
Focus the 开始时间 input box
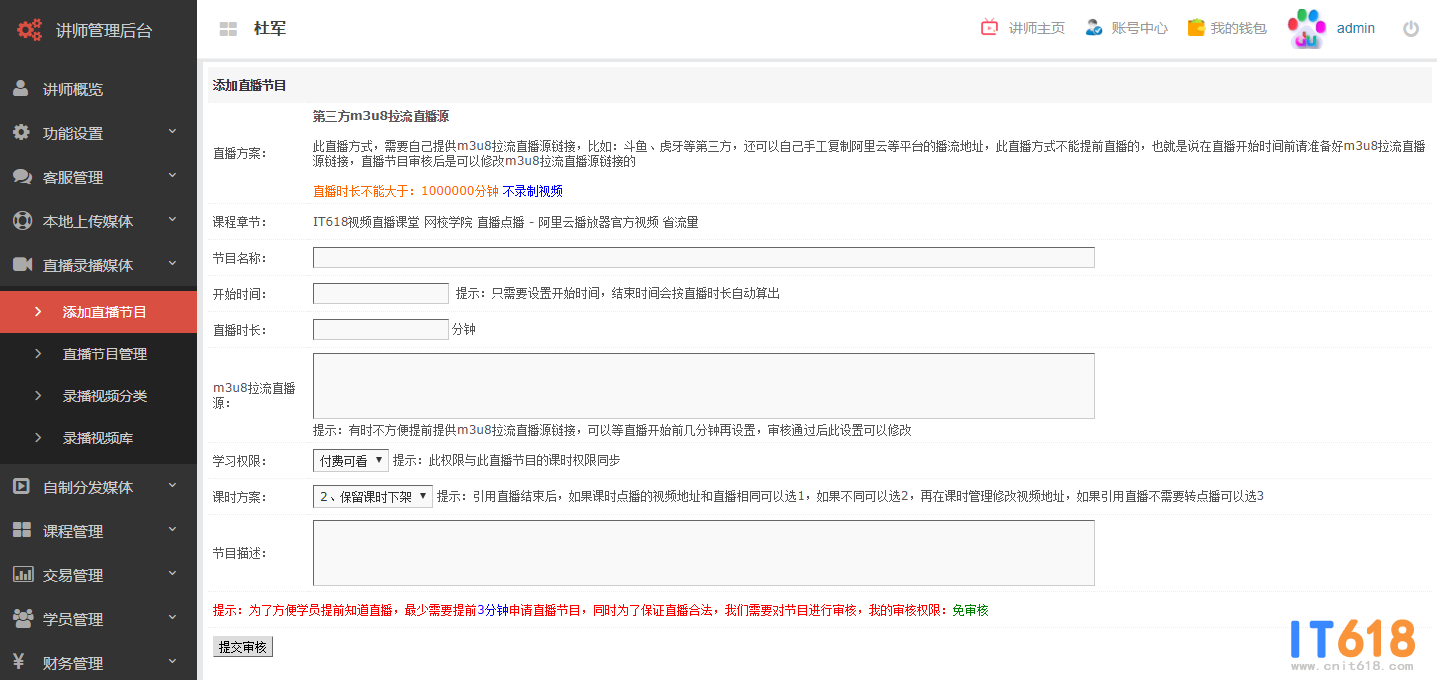click(x=380, y=294)
